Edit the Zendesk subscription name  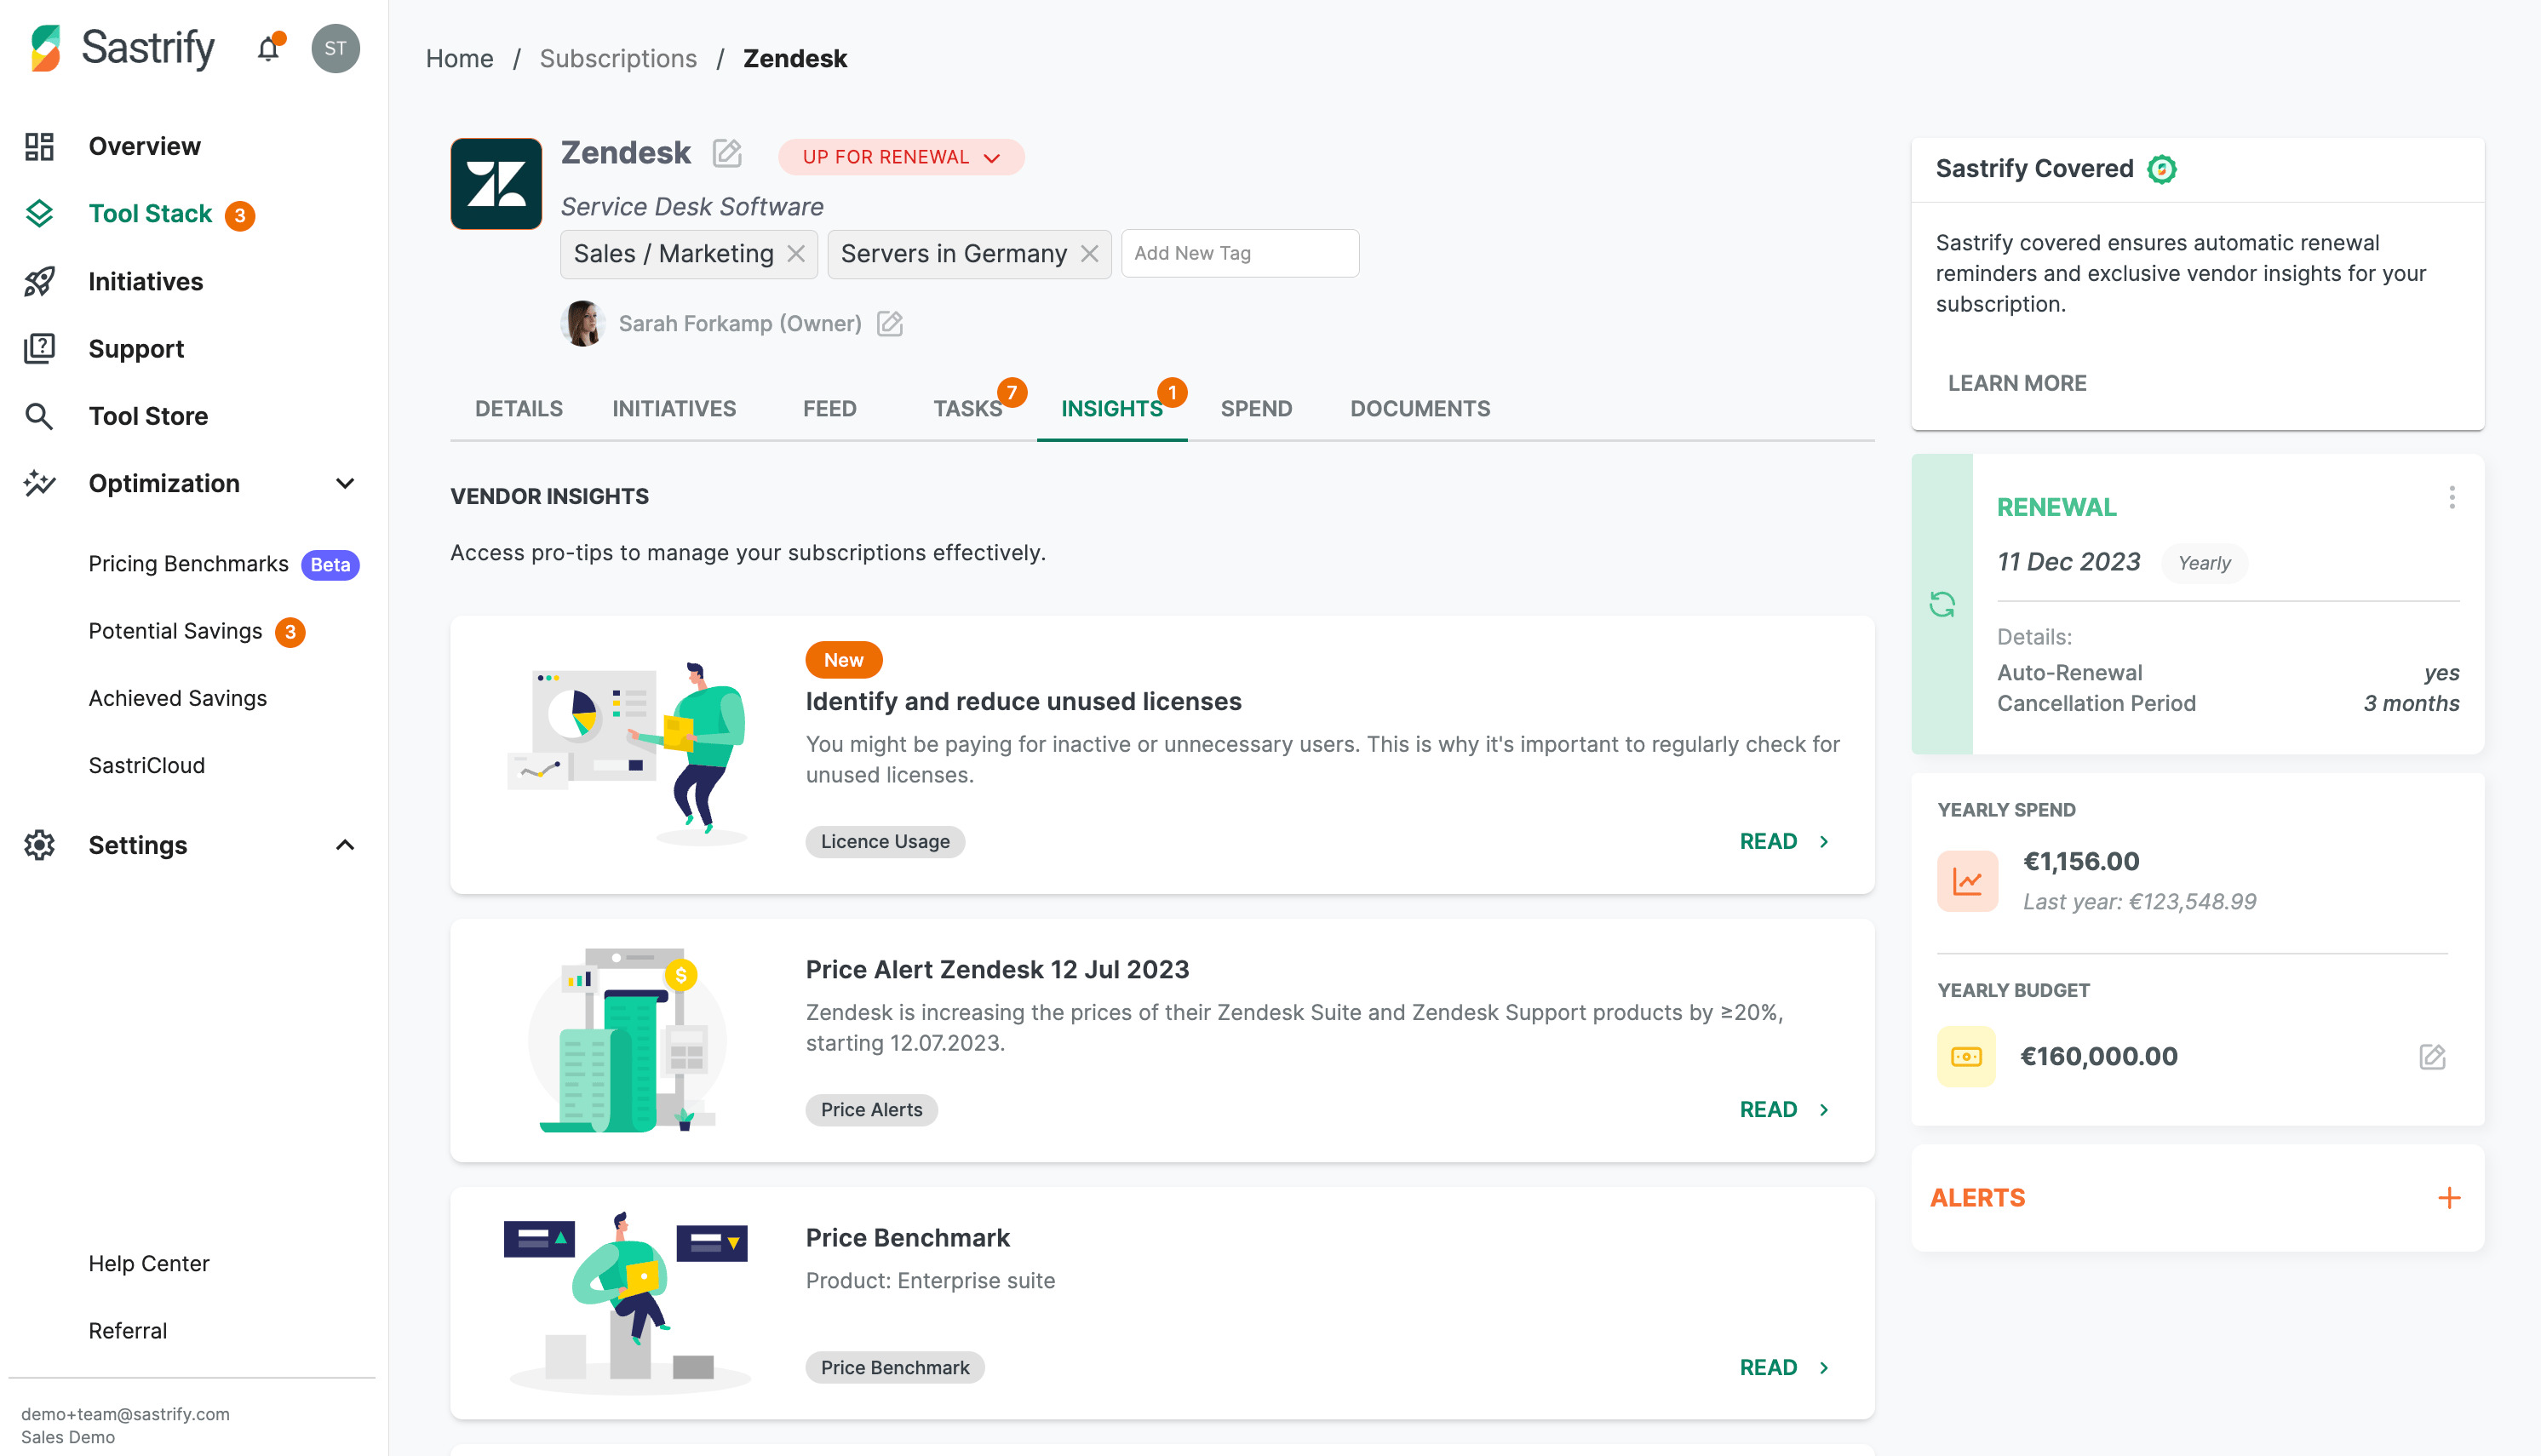tap(727, 154)
